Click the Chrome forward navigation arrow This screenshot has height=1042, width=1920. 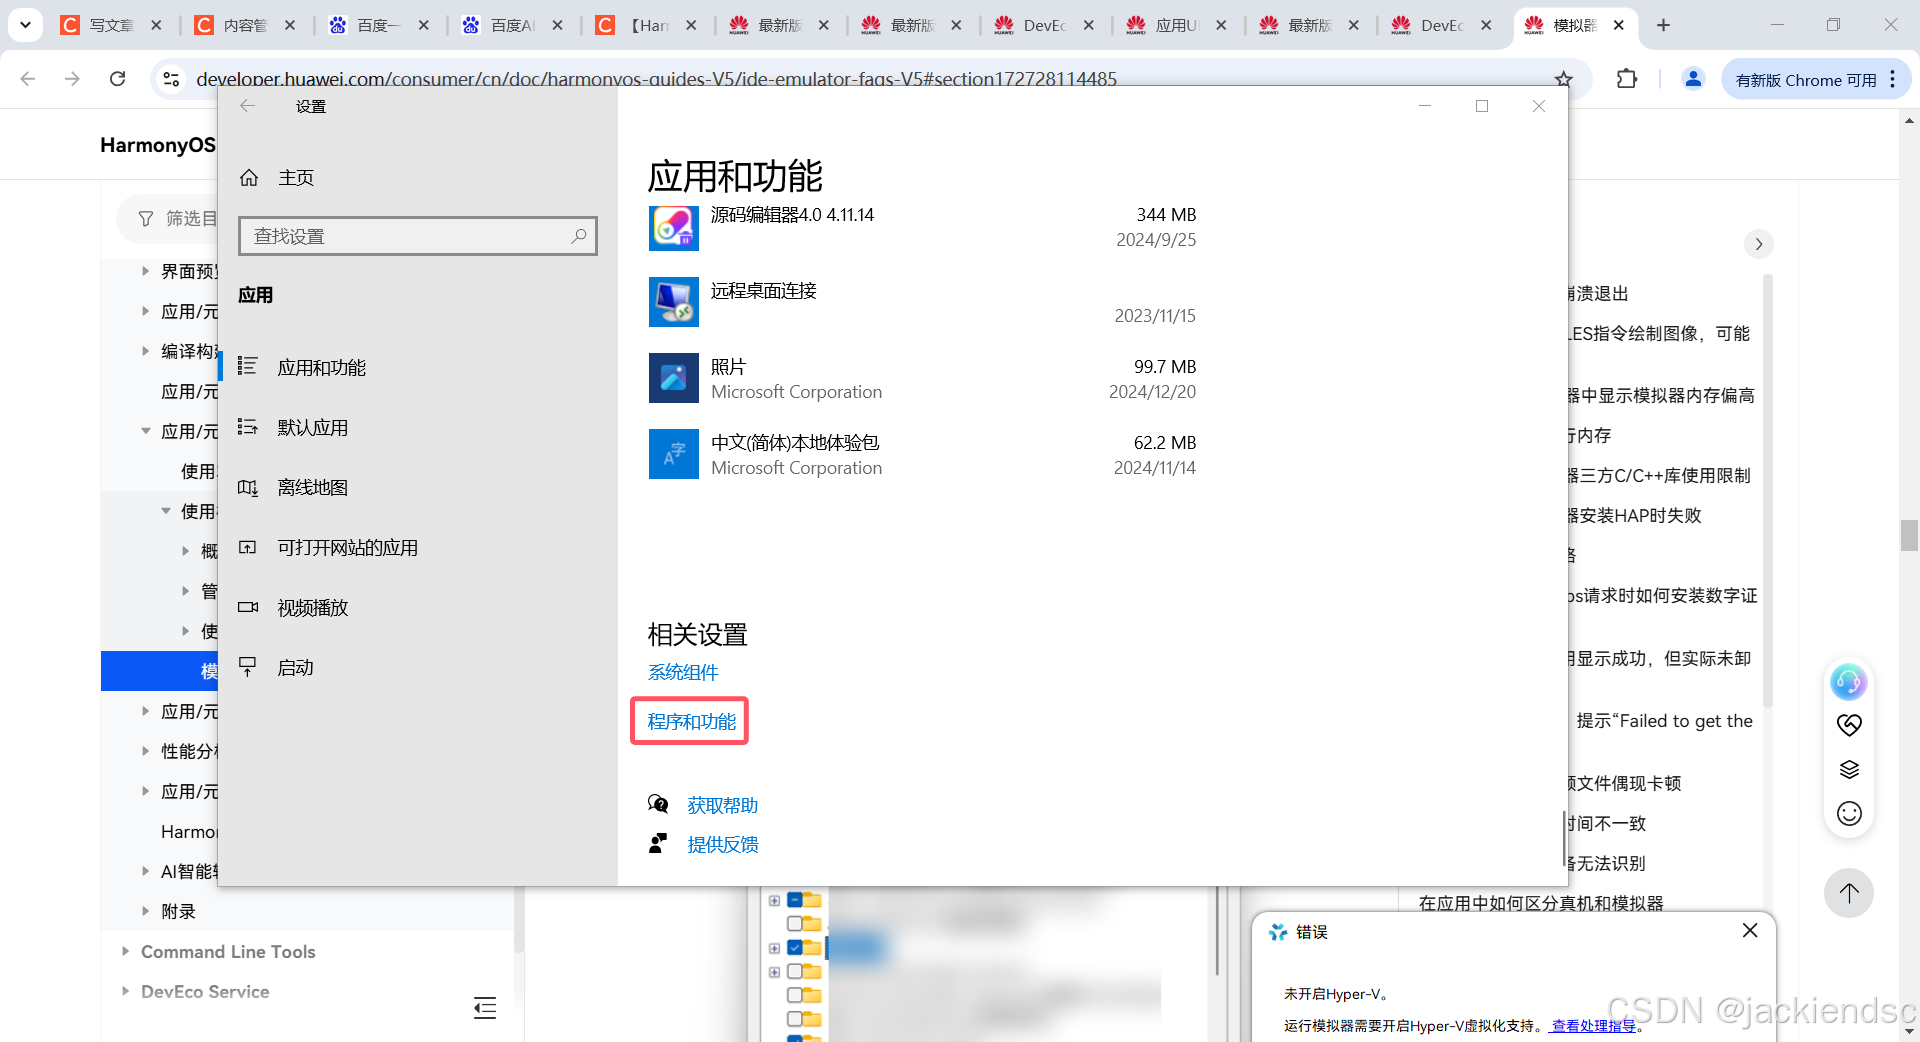click(x=72, y=79)
